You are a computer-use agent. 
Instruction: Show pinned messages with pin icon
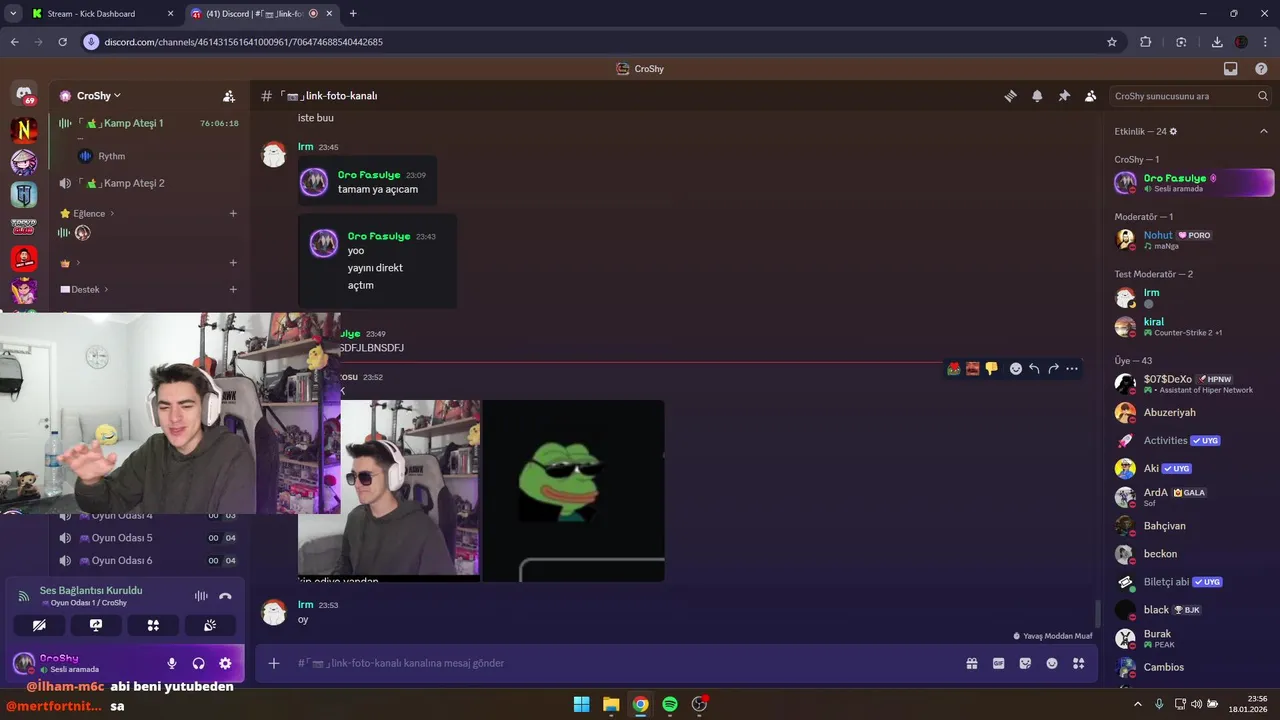(x=1064, y=96)
